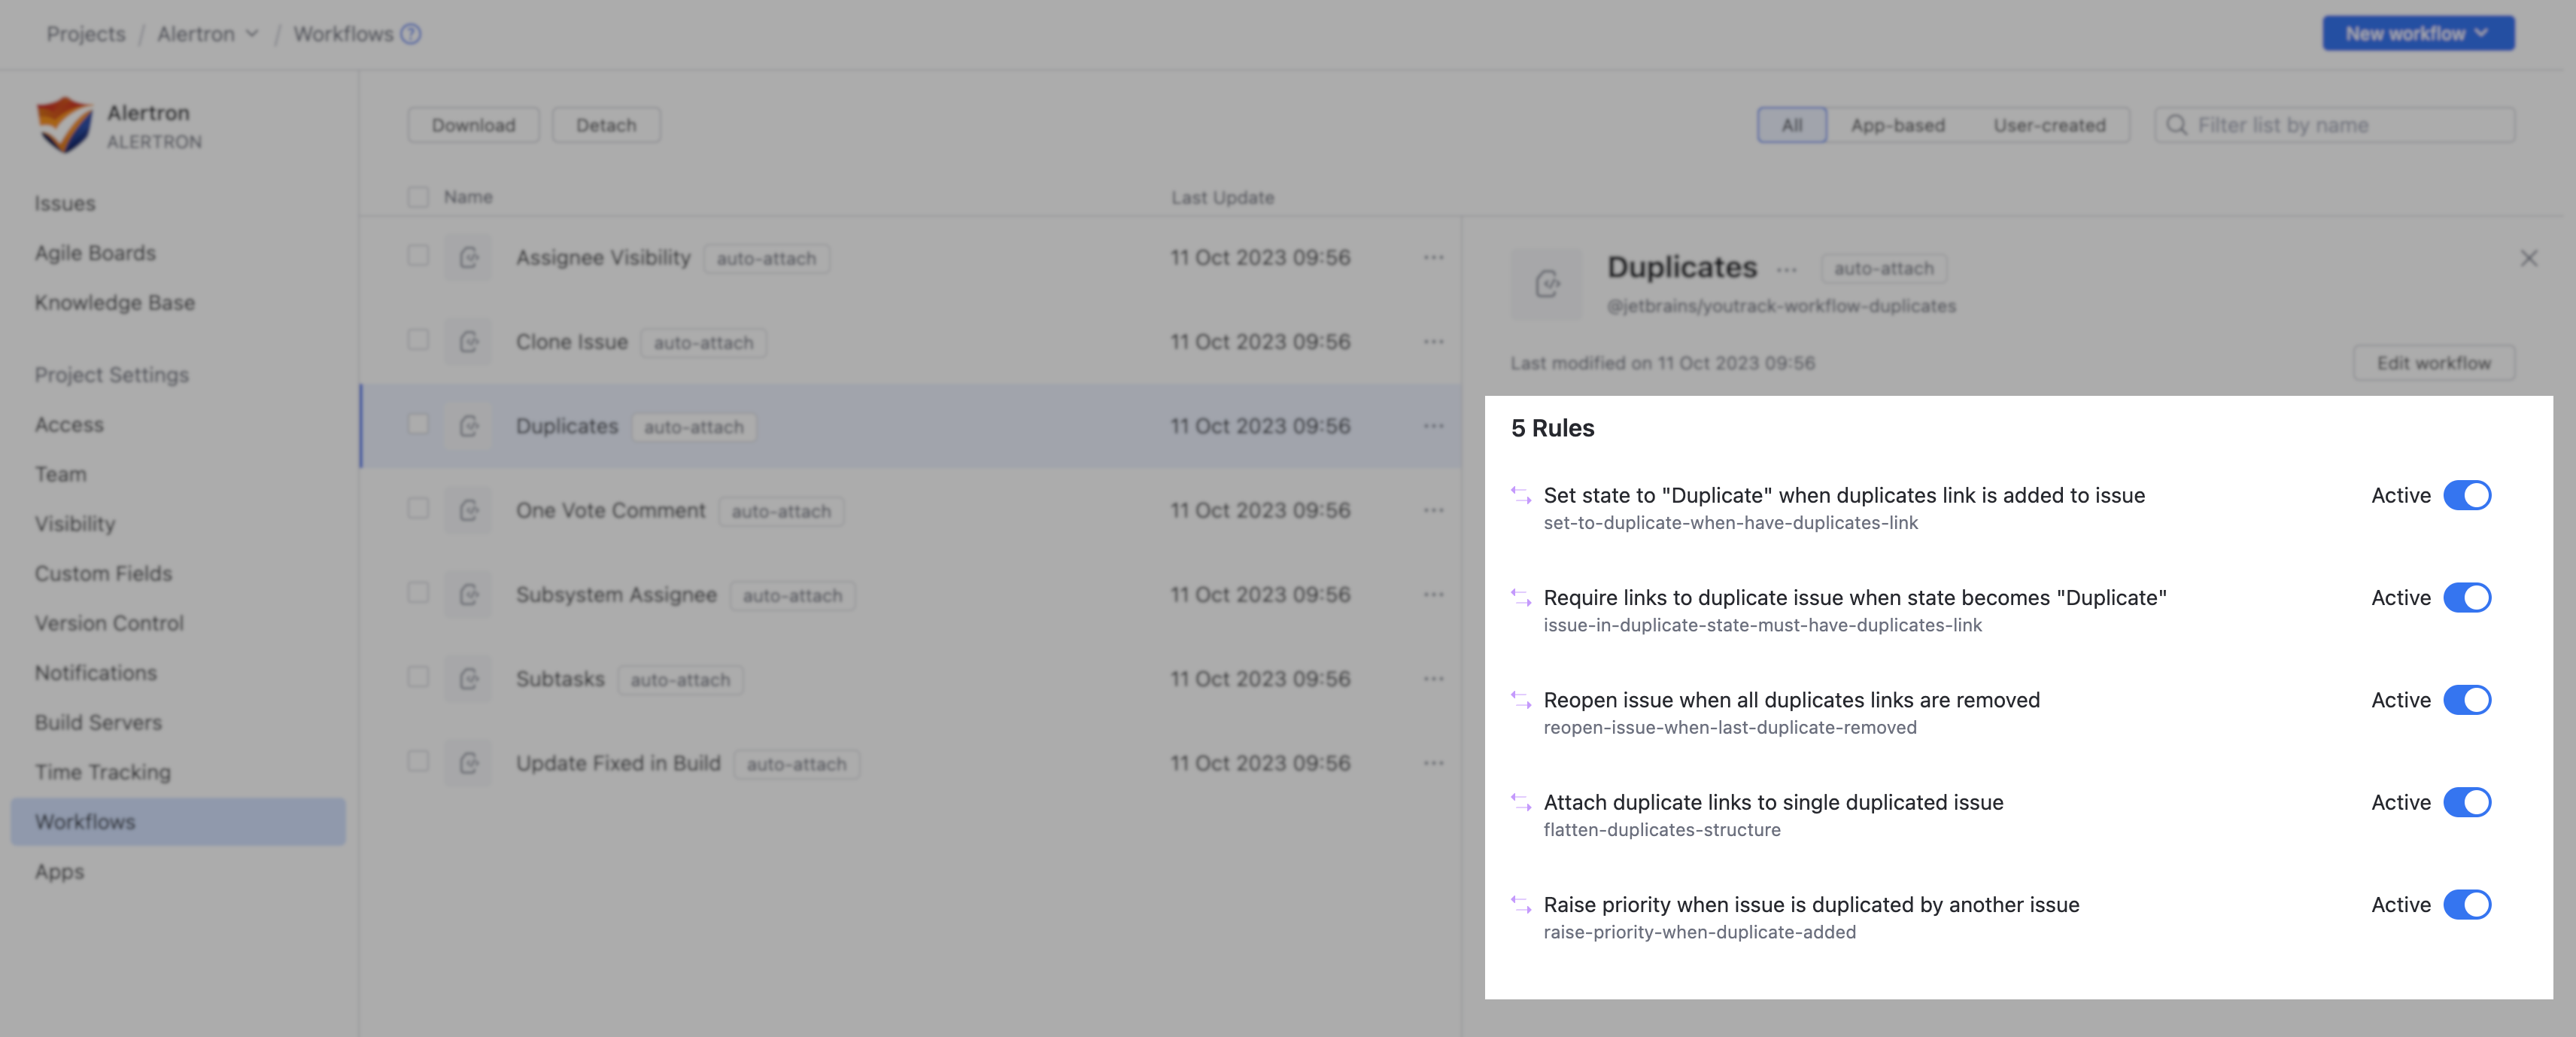2576x1037 pixels.
Task: Click the Edit workflow button
Action: 2433,362
